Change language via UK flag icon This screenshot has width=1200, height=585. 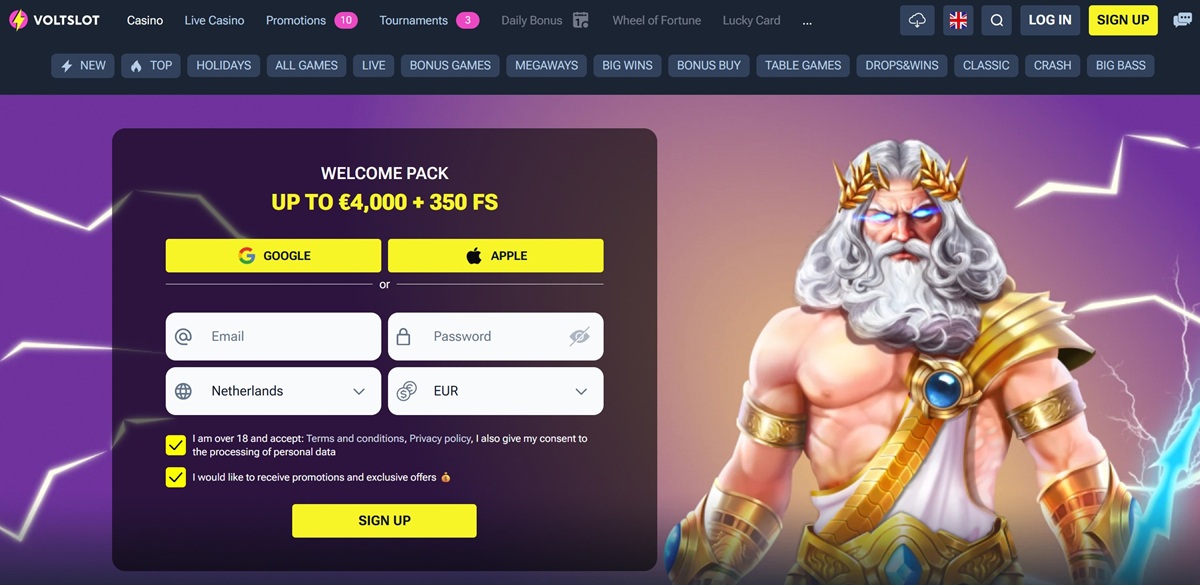point(957,20)
